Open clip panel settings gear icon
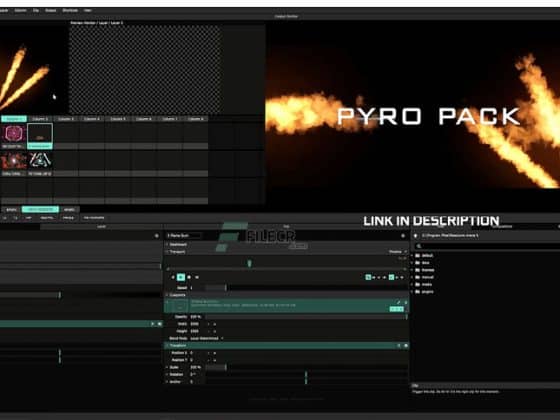Viewport: 560px width, 420px height. pyautogui.click(x=403, y=236)
